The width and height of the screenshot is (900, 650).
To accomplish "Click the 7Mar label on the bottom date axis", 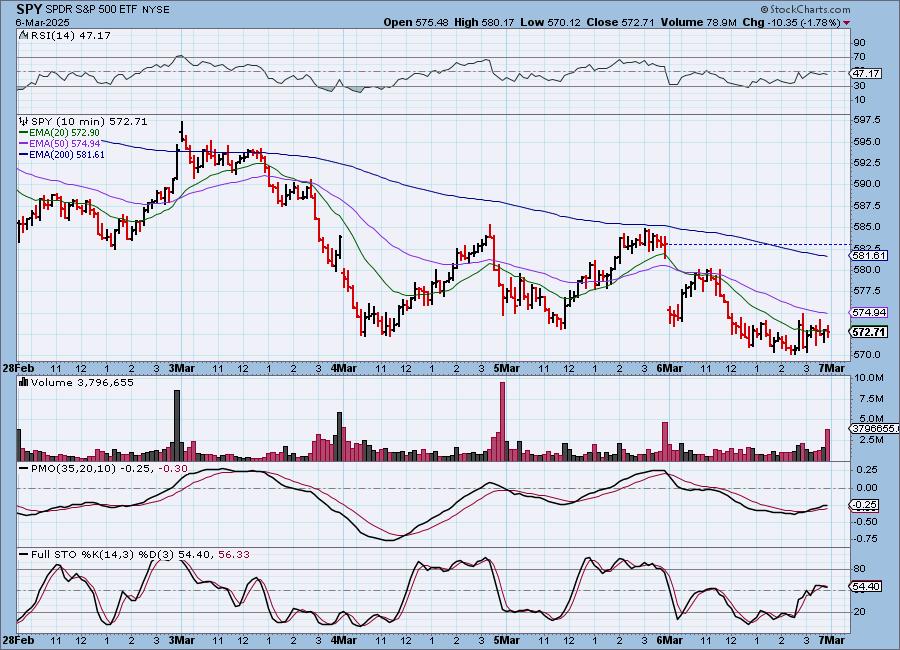I will (831, 640).
